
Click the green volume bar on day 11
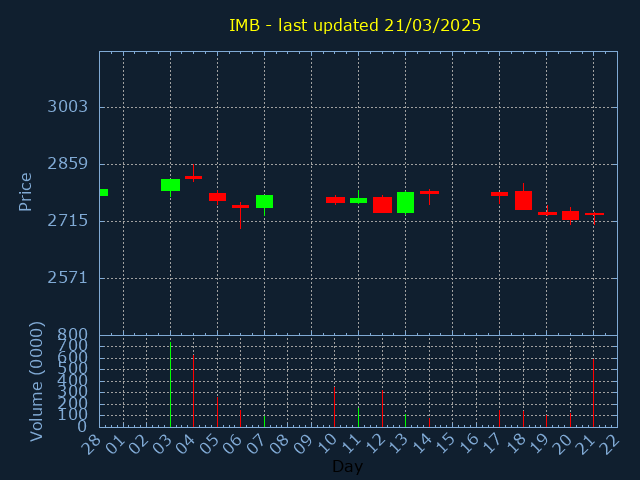click(x=358, y=417)
